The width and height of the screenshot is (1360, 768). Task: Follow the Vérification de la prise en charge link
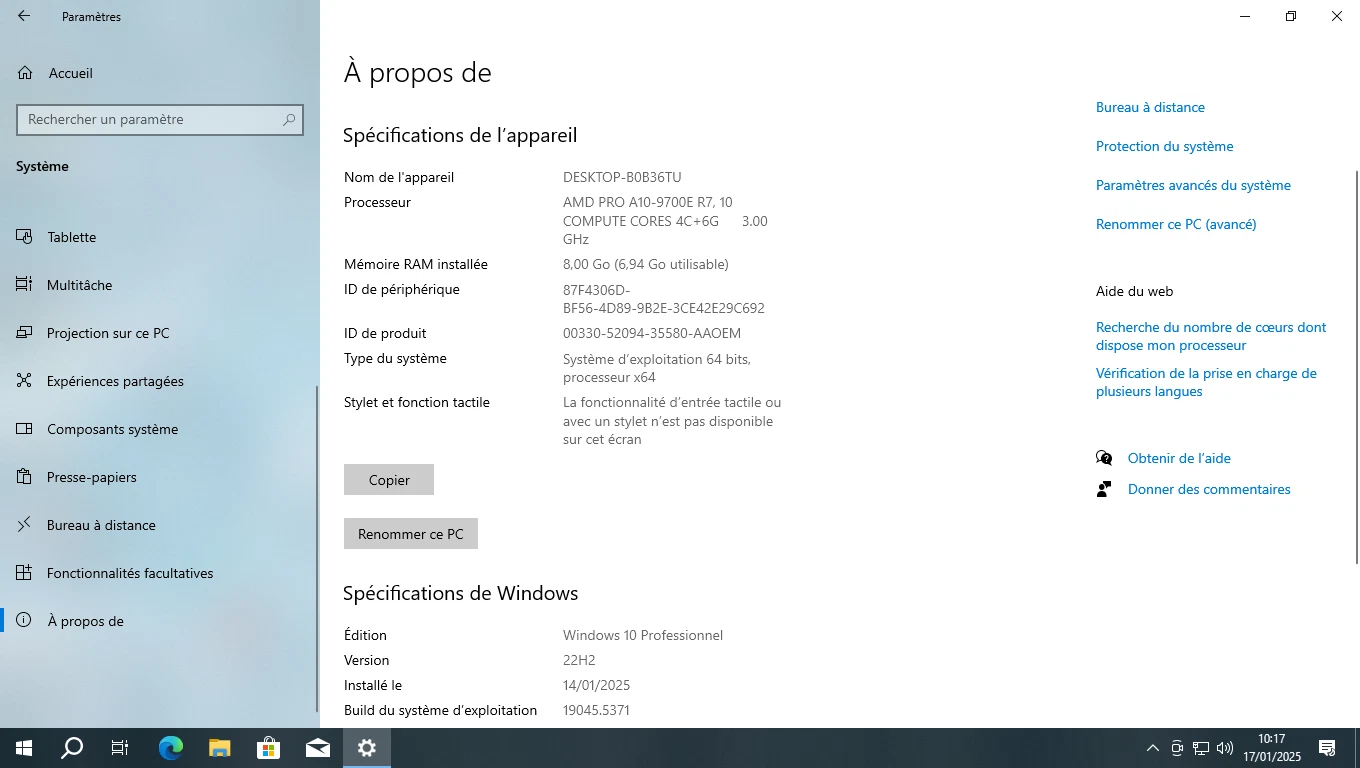[1206, 382]
